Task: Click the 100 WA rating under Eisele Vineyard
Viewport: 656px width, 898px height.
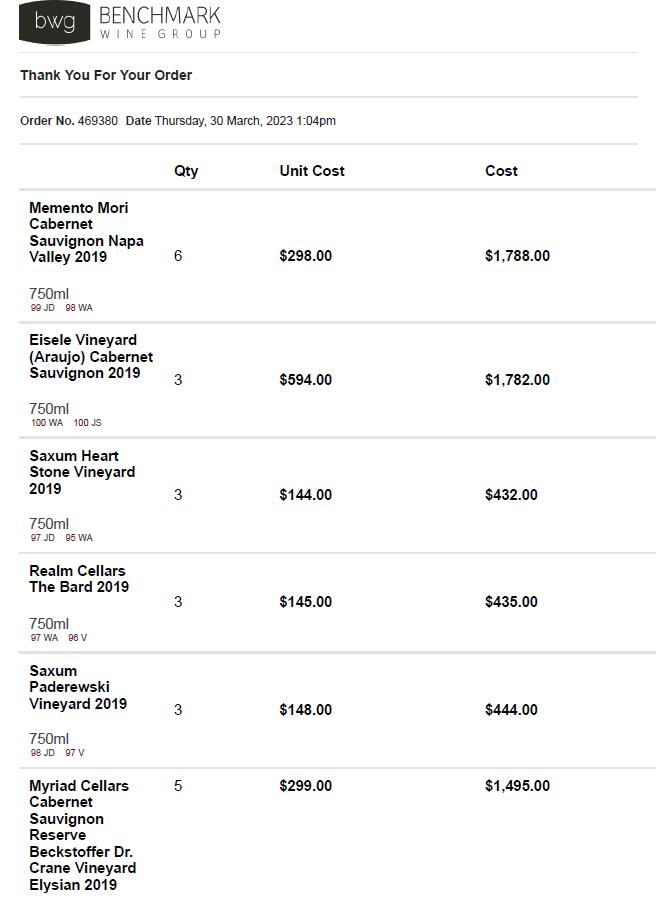Action: tap(46, 423)
